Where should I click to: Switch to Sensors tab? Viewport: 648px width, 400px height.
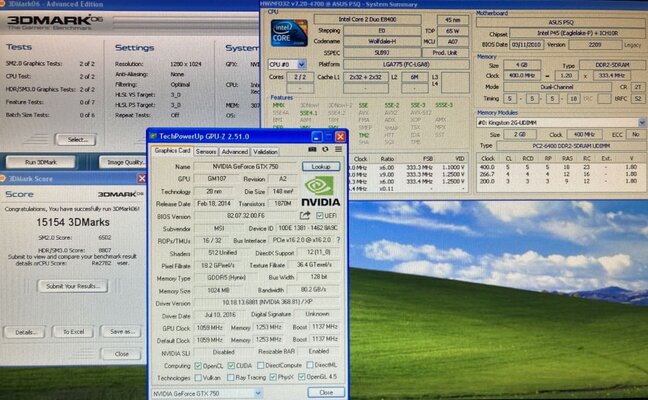click(206, 152)
